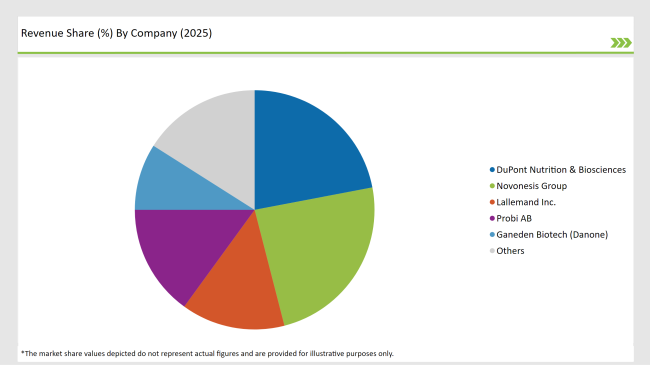650x370 pixels.
Task: Click the Ganeden legend light blue dot
Action: (492, 235)
